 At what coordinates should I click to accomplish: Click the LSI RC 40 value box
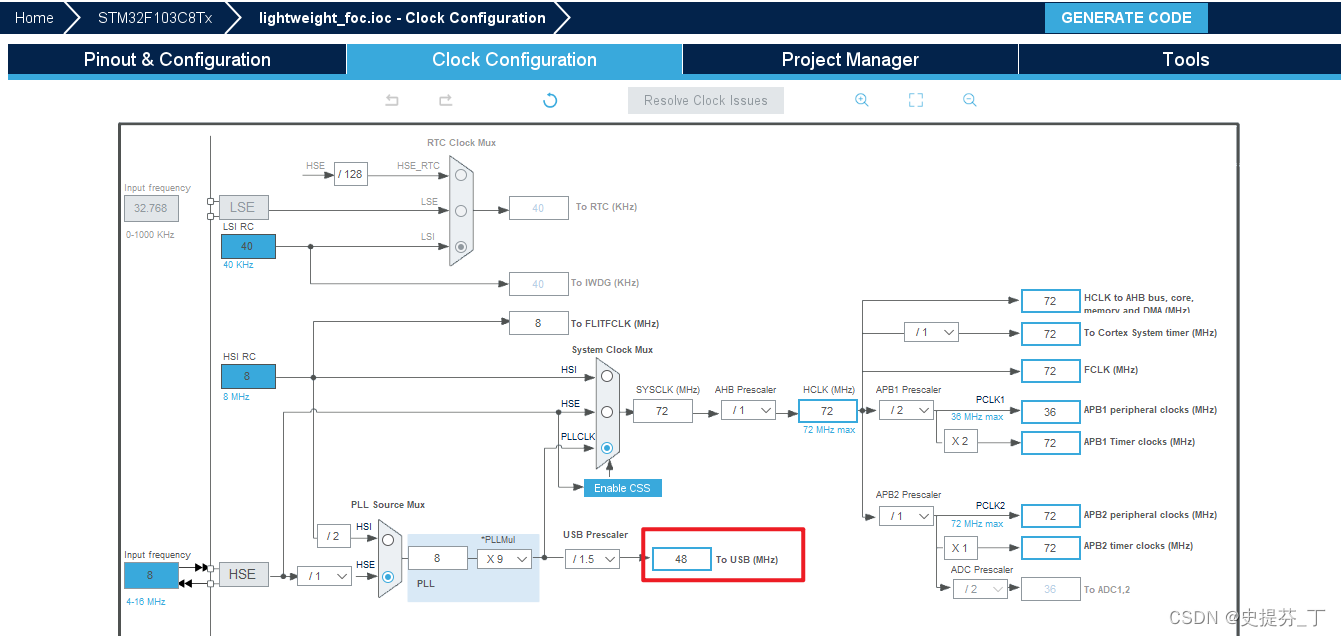click(247, 246)
